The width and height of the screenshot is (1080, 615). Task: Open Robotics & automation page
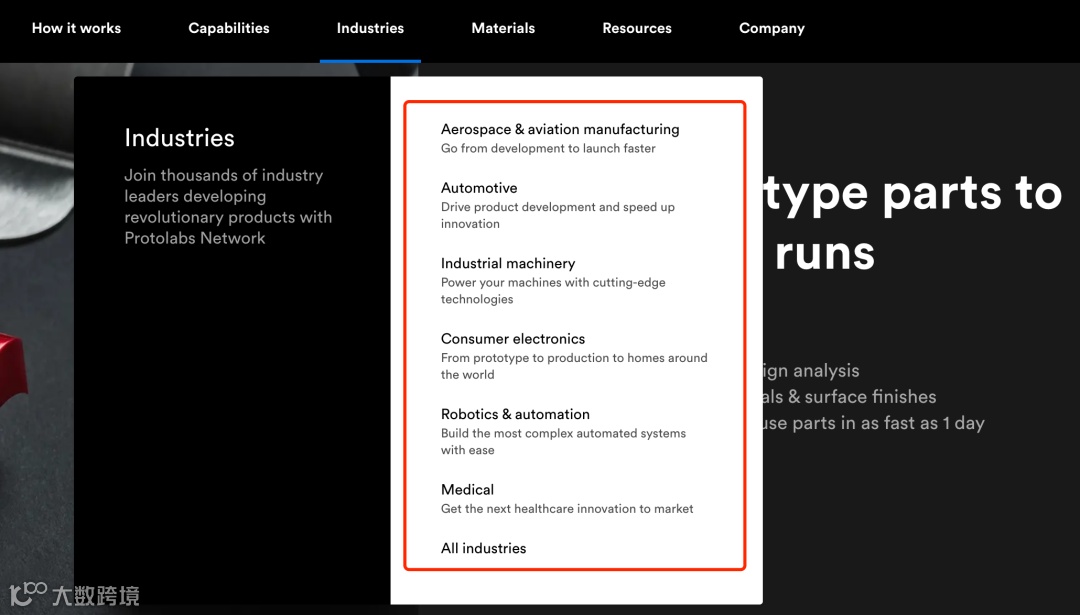[x=515, y=414]
